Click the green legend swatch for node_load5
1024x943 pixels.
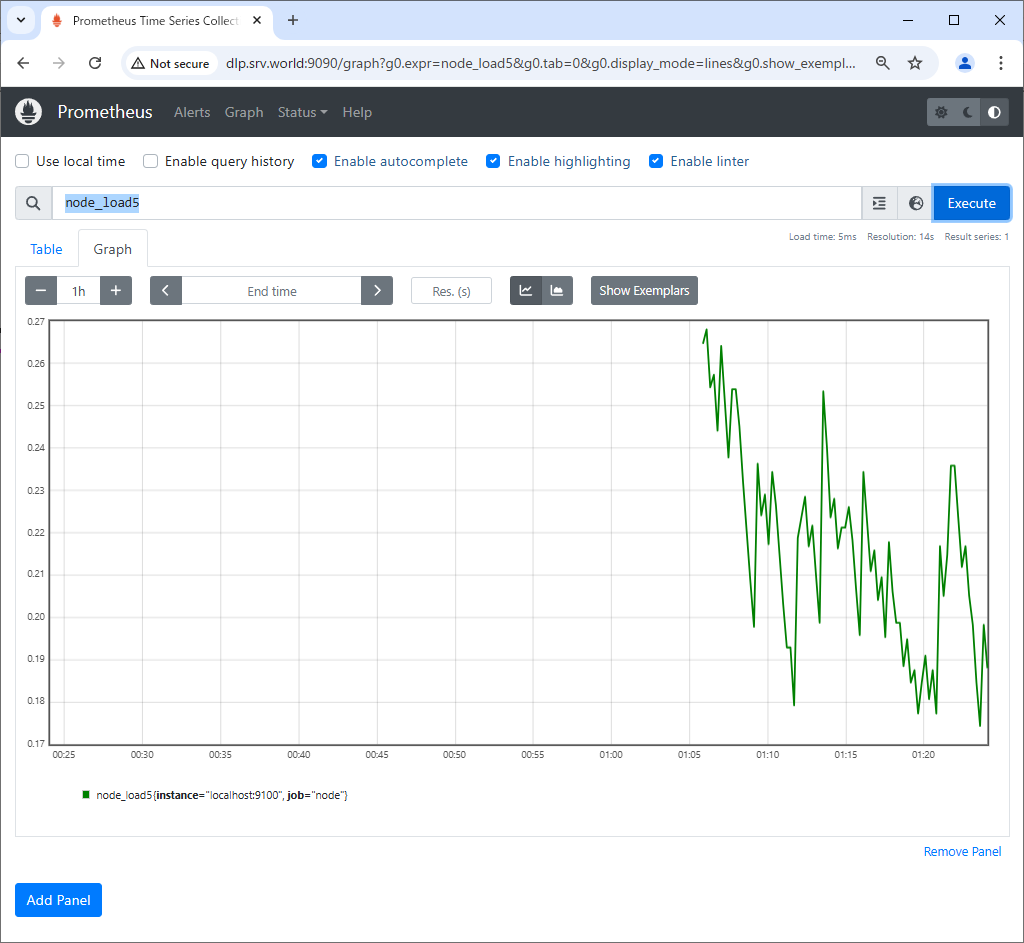pos(86,795)
